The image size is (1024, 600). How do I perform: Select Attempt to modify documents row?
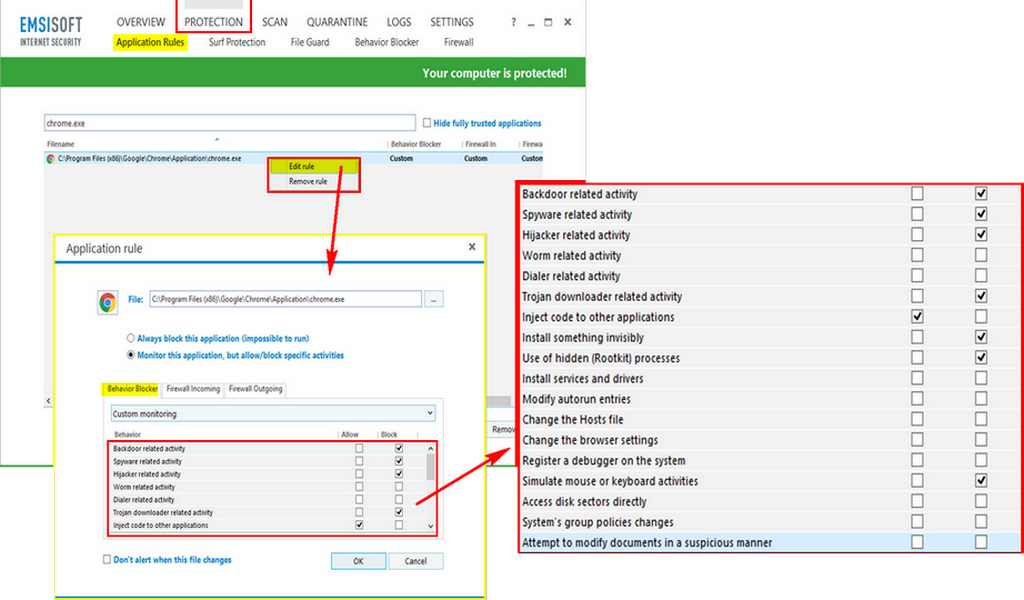coord(770,542)
